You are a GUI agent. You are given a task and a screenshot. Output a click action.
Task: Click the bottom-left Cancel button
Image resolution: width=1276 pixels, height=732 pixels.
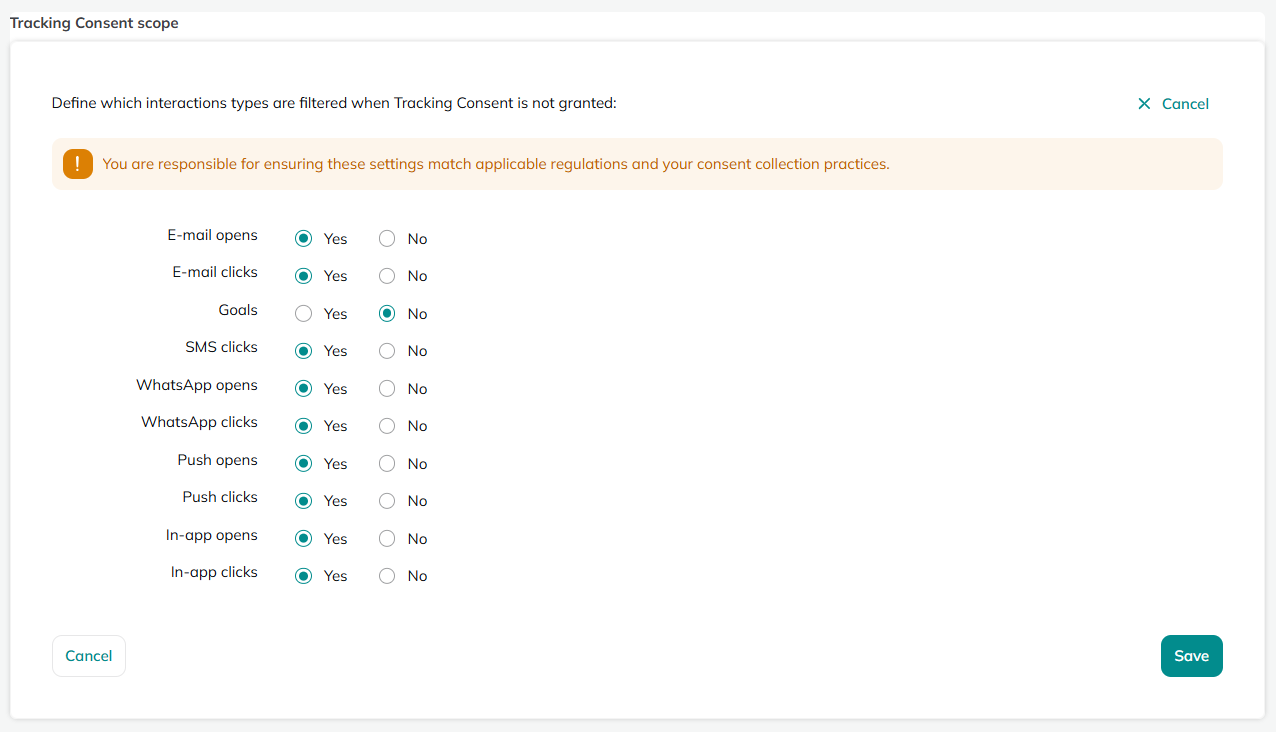click(x=89, y=656)
